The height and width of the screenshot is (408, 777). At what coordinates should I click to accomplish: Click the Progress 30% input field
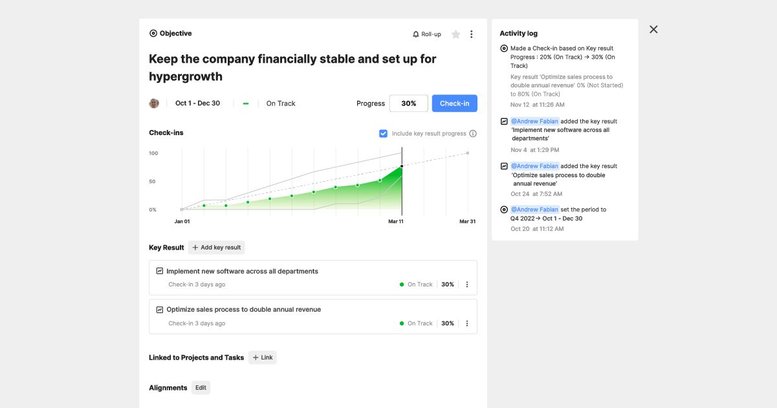pos(408,103)
